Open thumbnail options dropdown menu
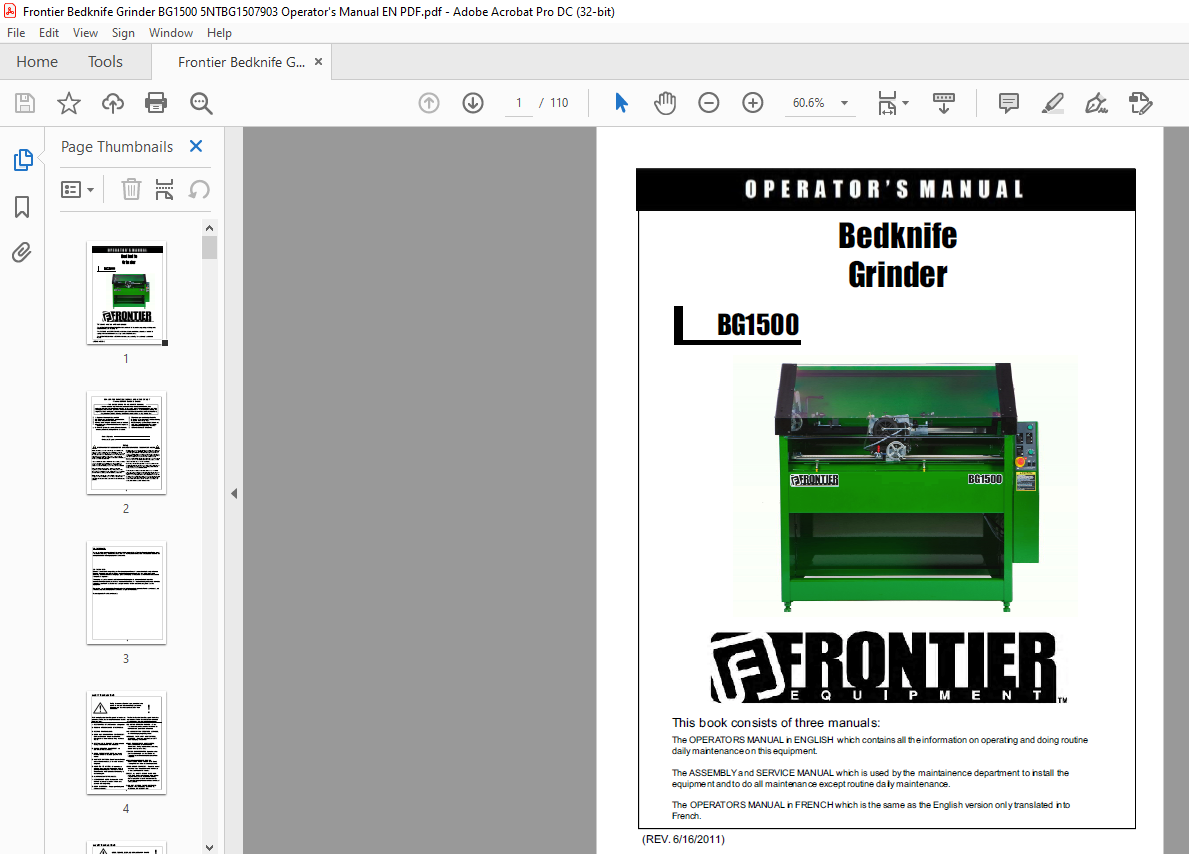The width and height of the screenshot is (1189, 854). click(77, 189)
